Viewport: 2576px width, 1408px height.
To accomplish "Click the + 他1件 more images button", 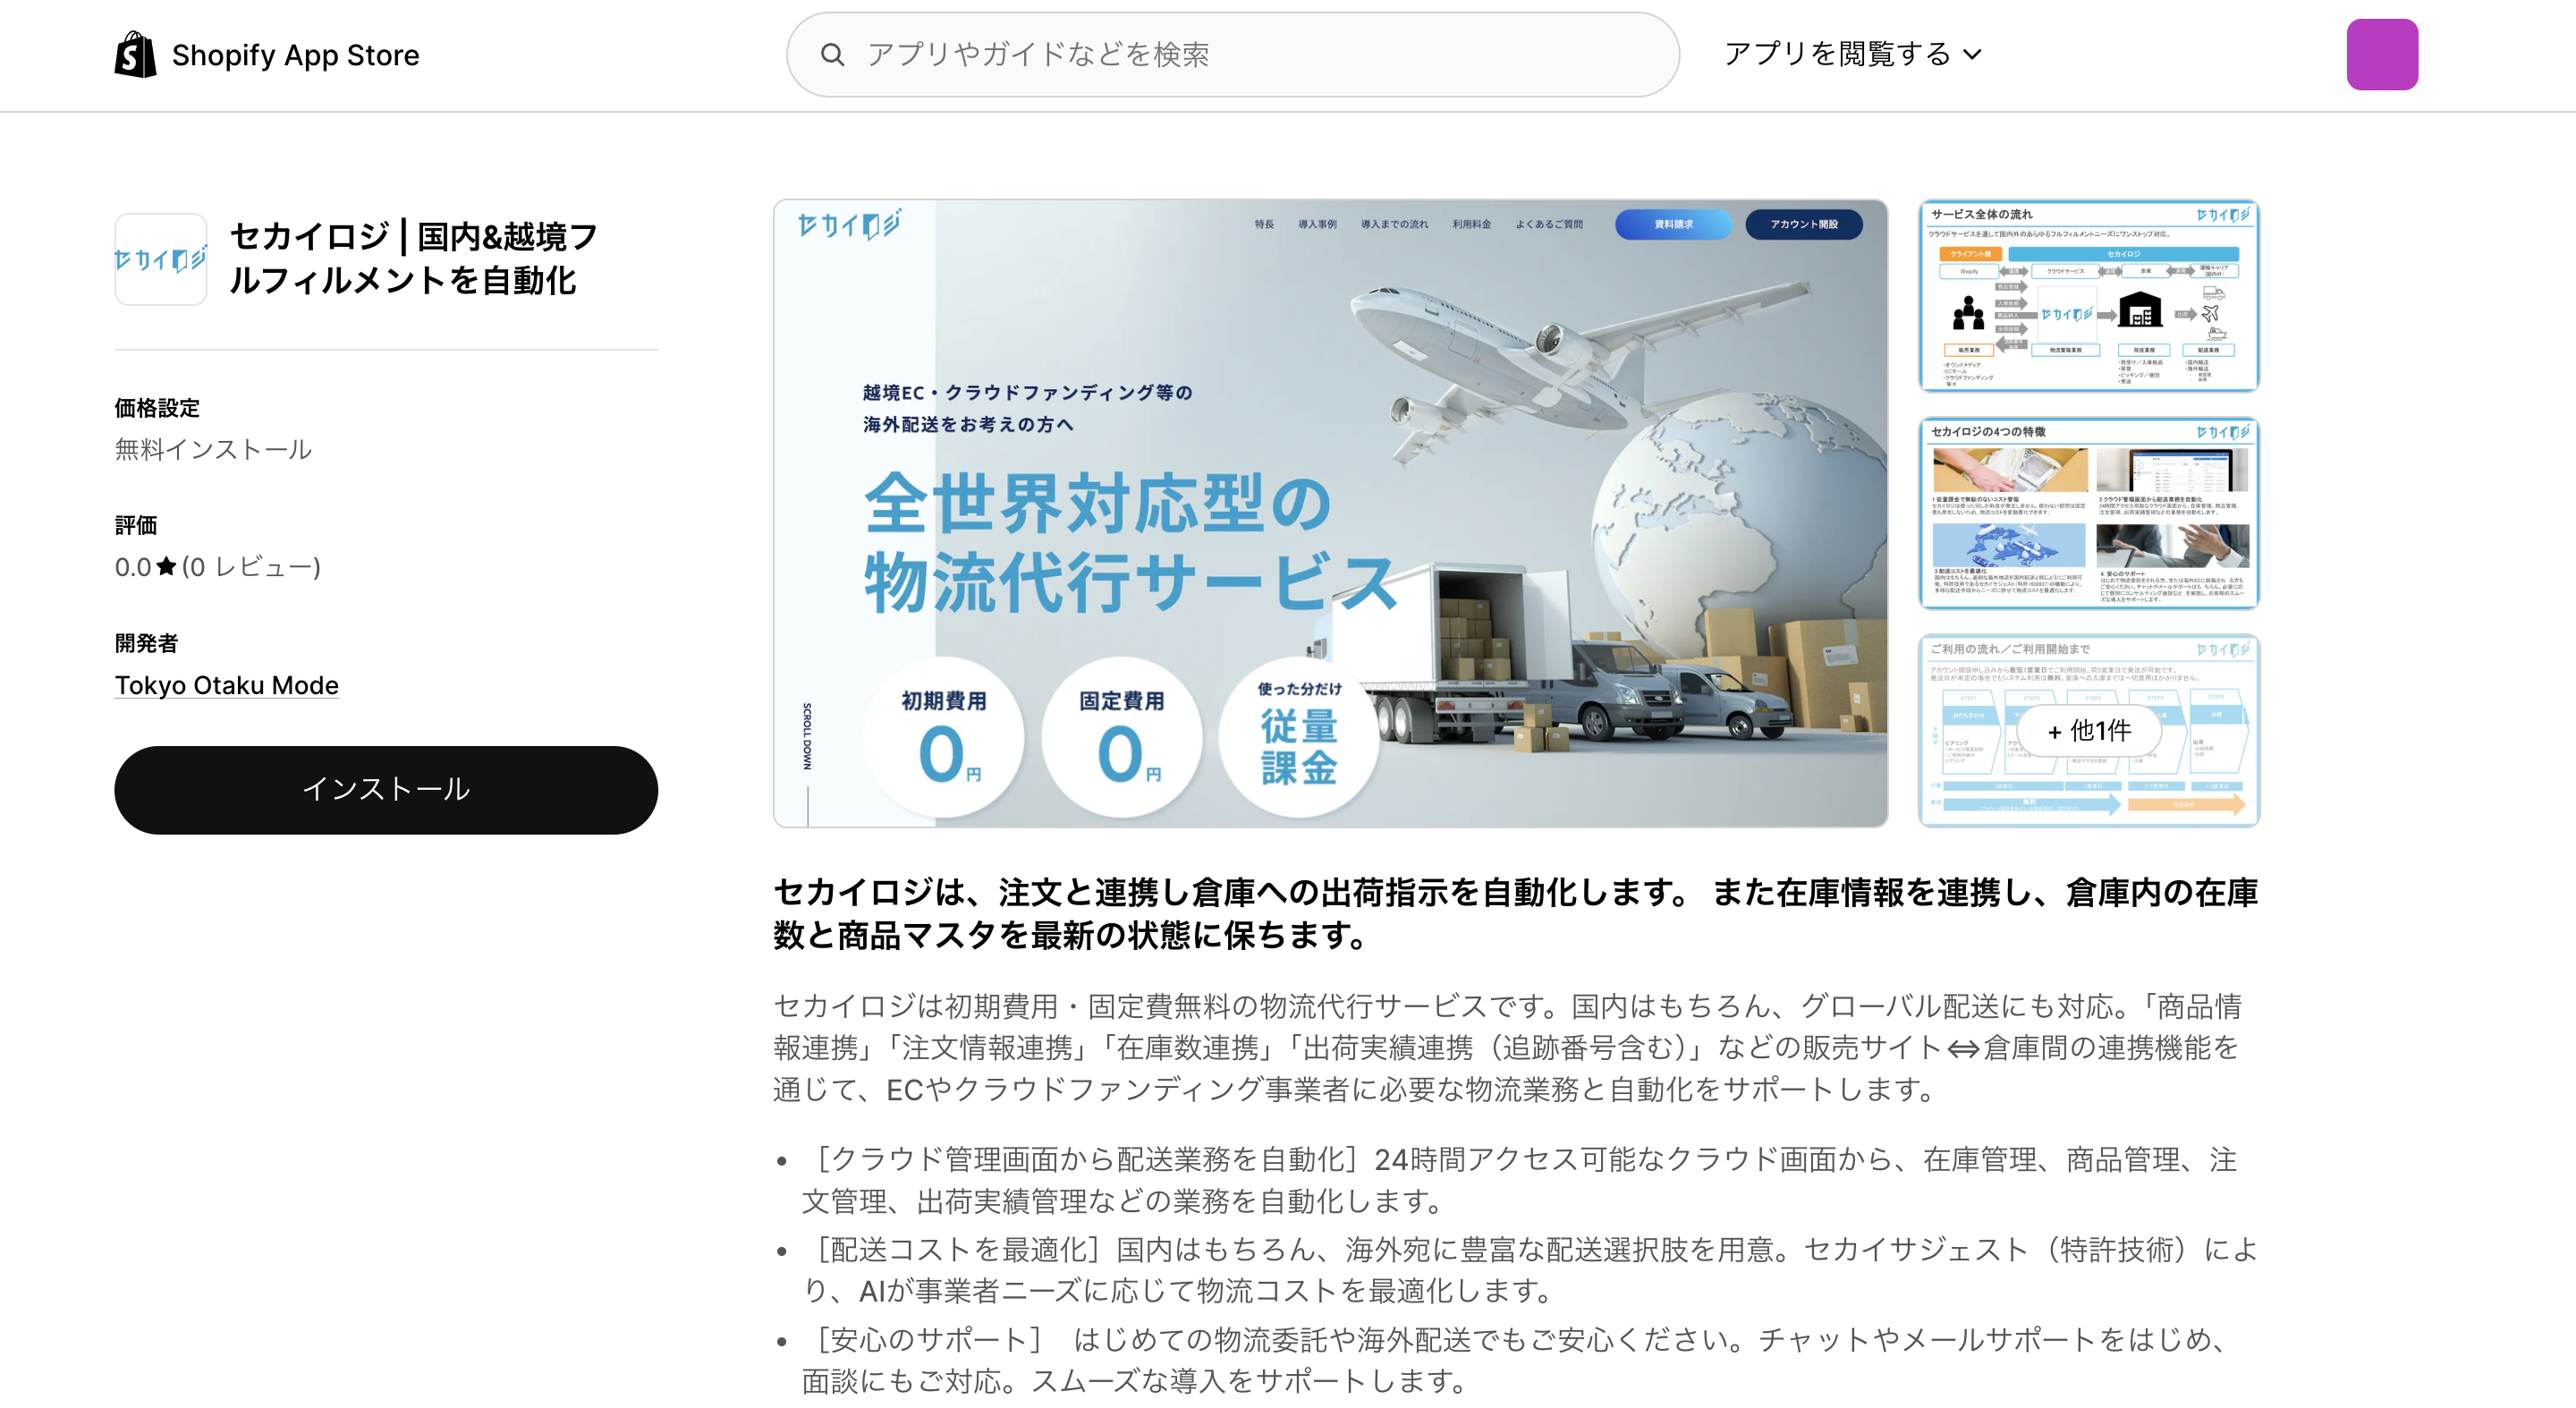I will point(2089,731).
